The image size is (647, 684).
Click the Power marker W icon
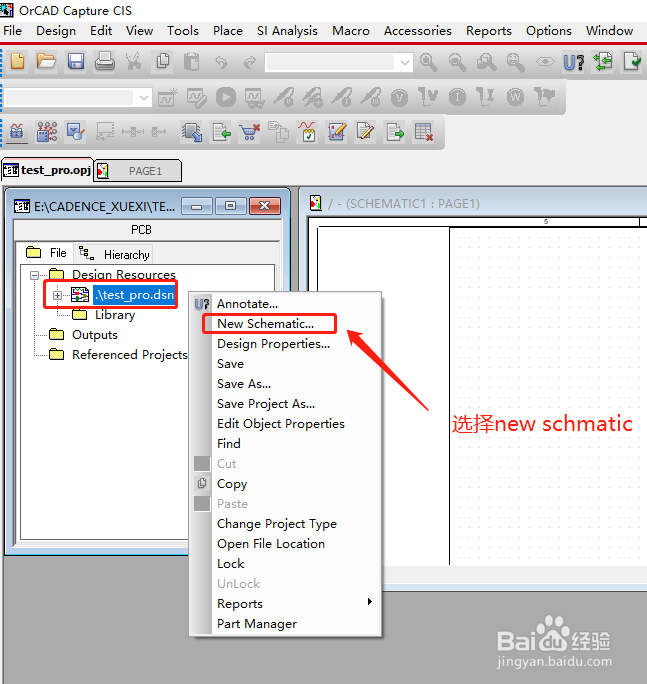point(515,97)
